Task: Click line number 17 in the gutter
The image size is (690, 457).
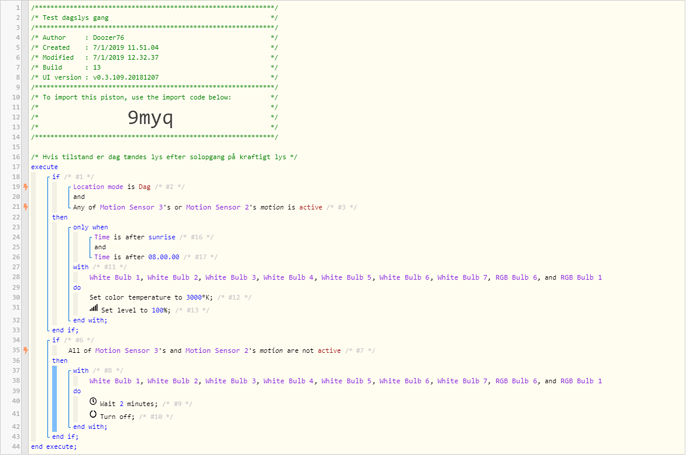Action: click(x=16, y=167)
